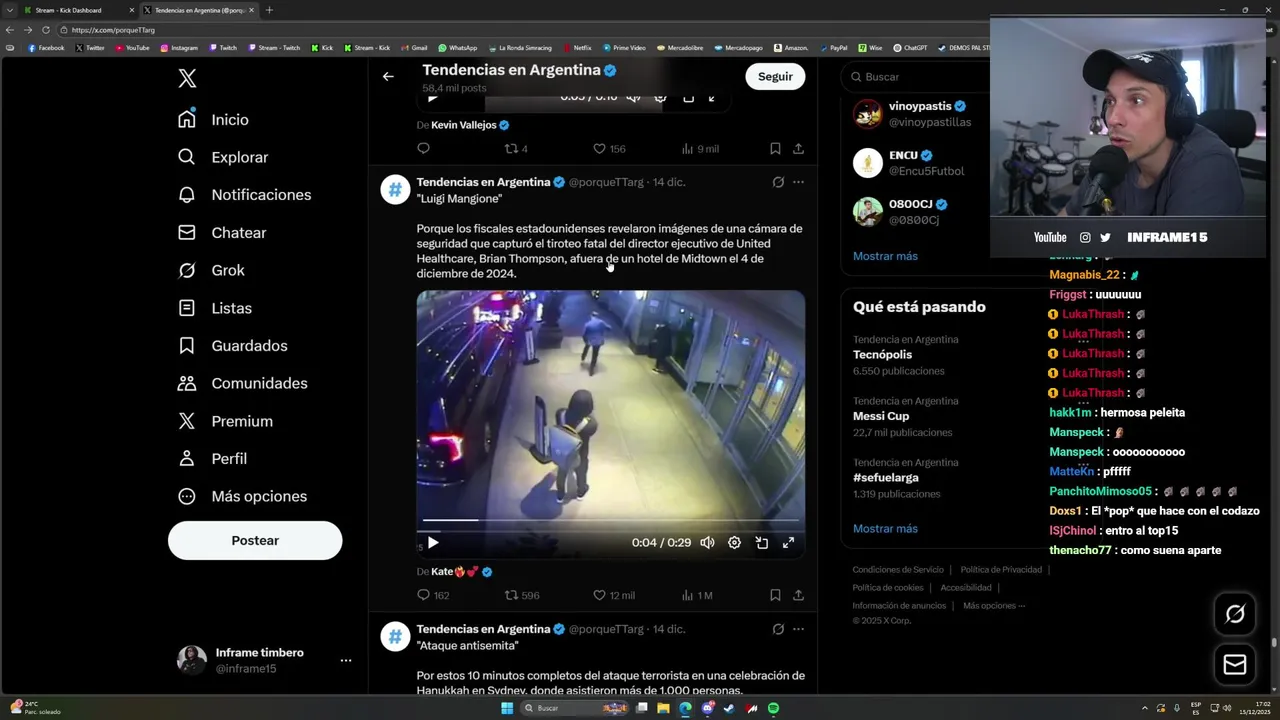Image resolution: width=1280 pixels, height=720 pixels.
Task: Go to Perfil page
Action: (212, 459)
